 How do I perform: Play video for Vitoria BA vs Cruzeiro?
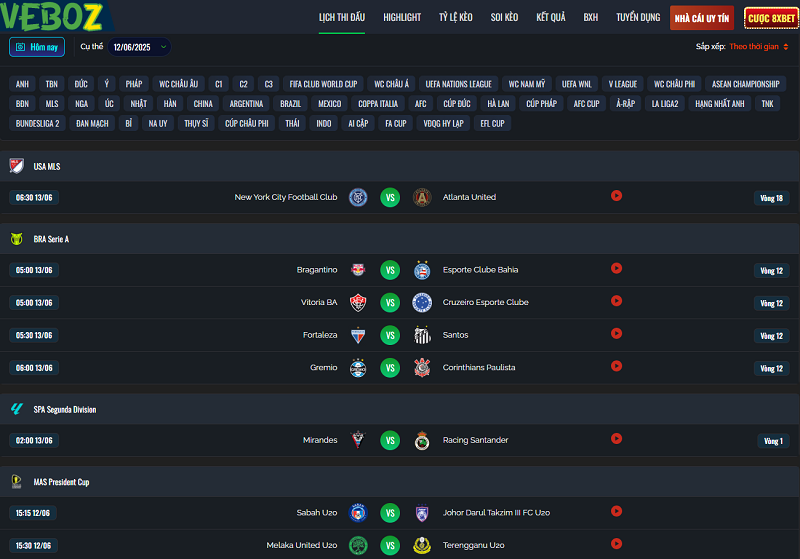pos(616,301)
